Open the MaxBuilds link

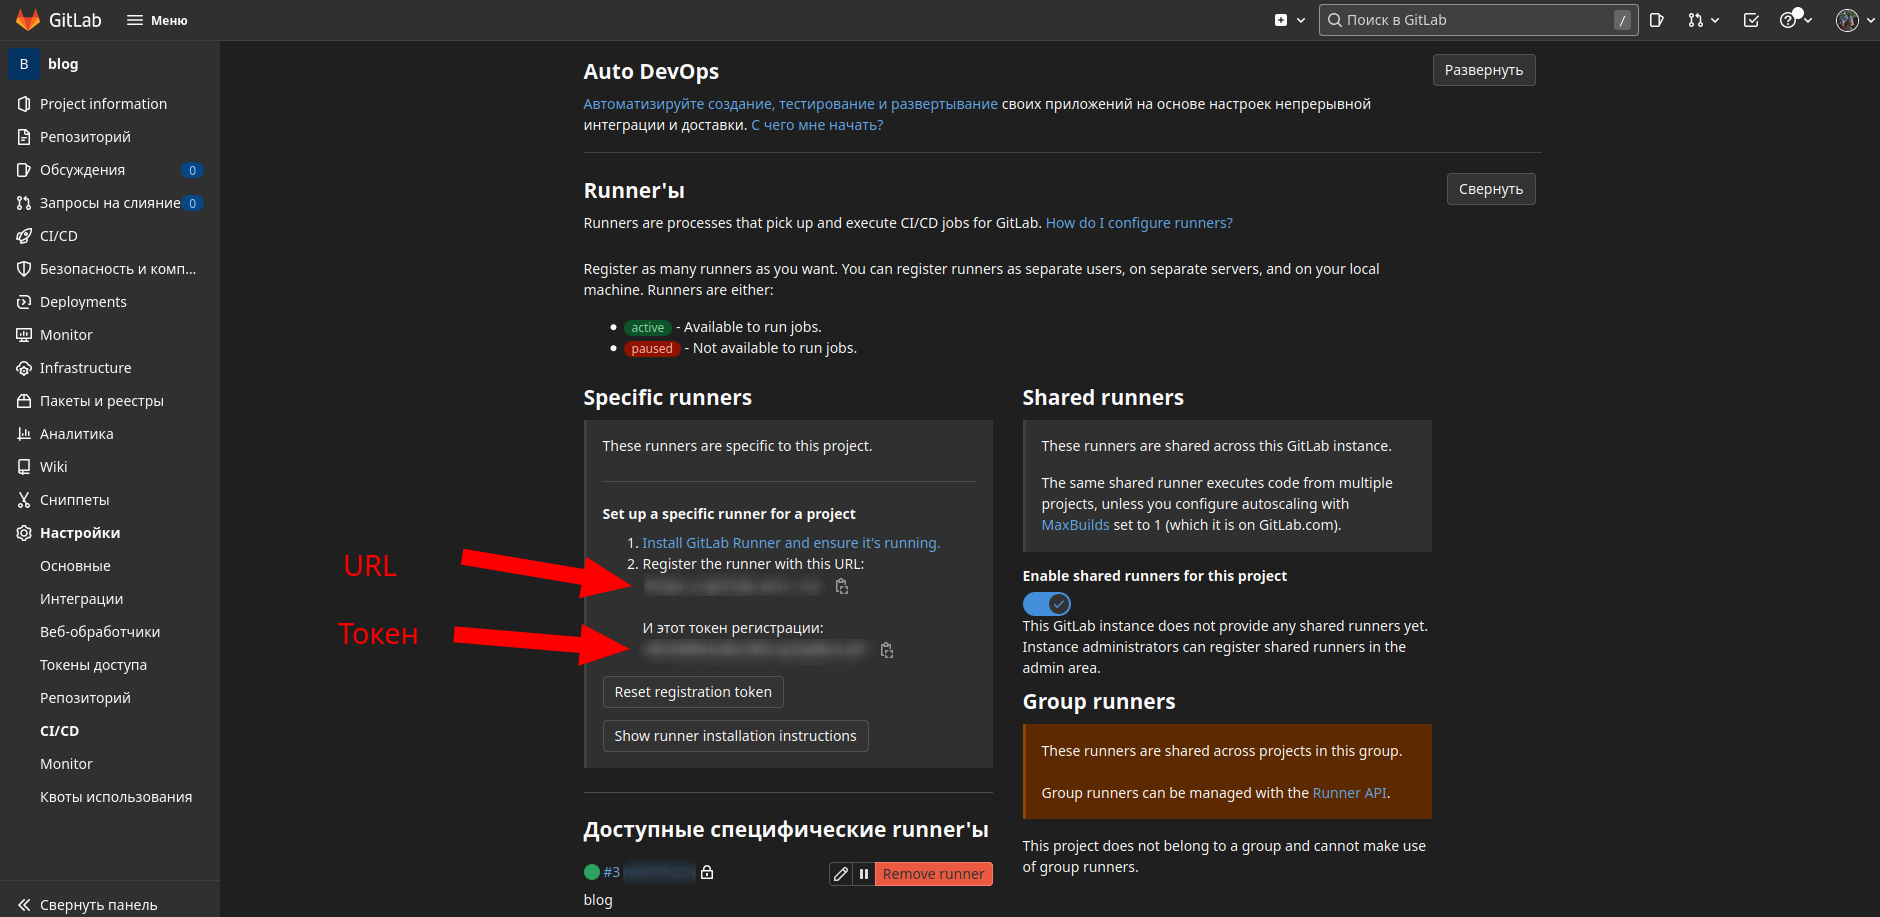[x=1075, y=525]
